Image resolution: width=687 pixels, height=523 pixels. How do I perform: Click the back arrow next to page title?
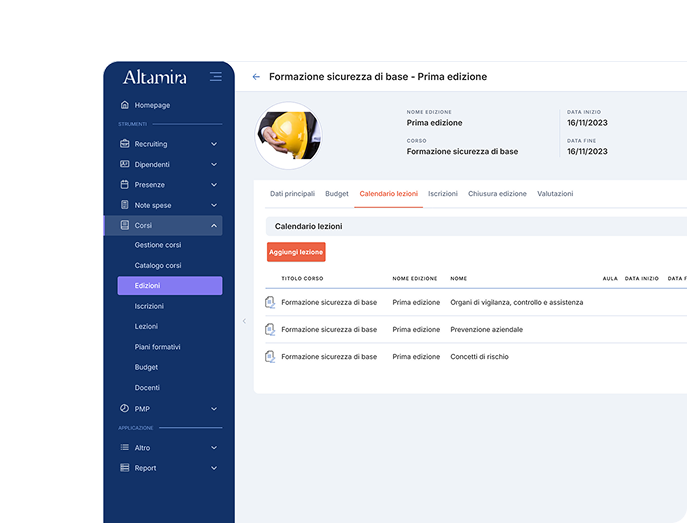(x=256, y=77)
